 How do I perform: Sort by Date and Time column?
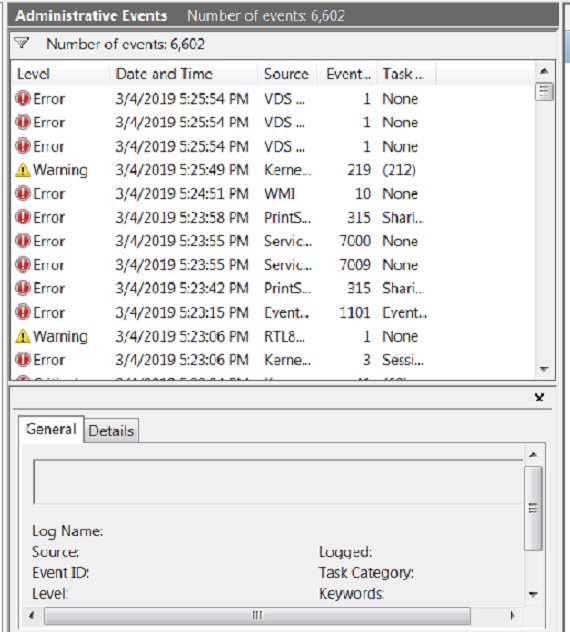[183, 74]
